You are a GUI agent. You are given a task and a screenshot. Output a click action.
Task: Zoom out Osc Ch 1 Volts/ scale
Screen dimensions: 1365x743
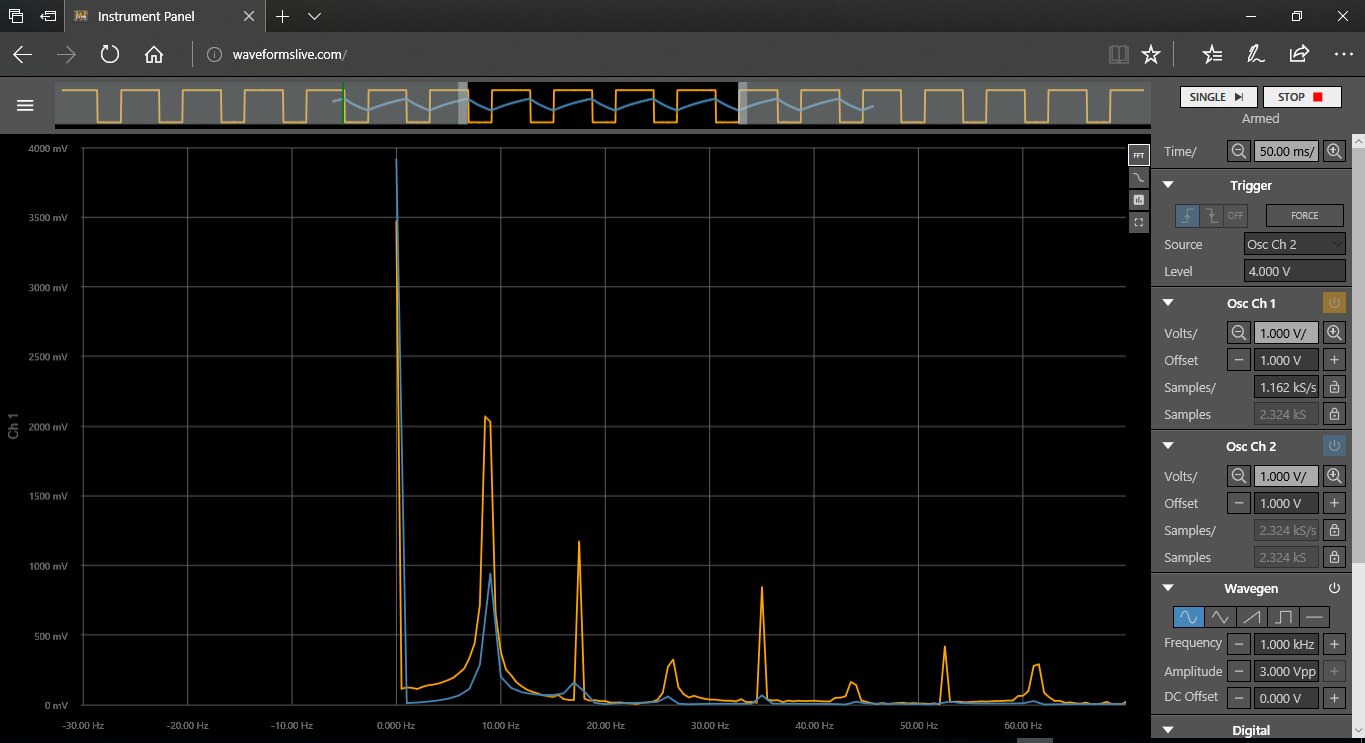(1239, 333)
